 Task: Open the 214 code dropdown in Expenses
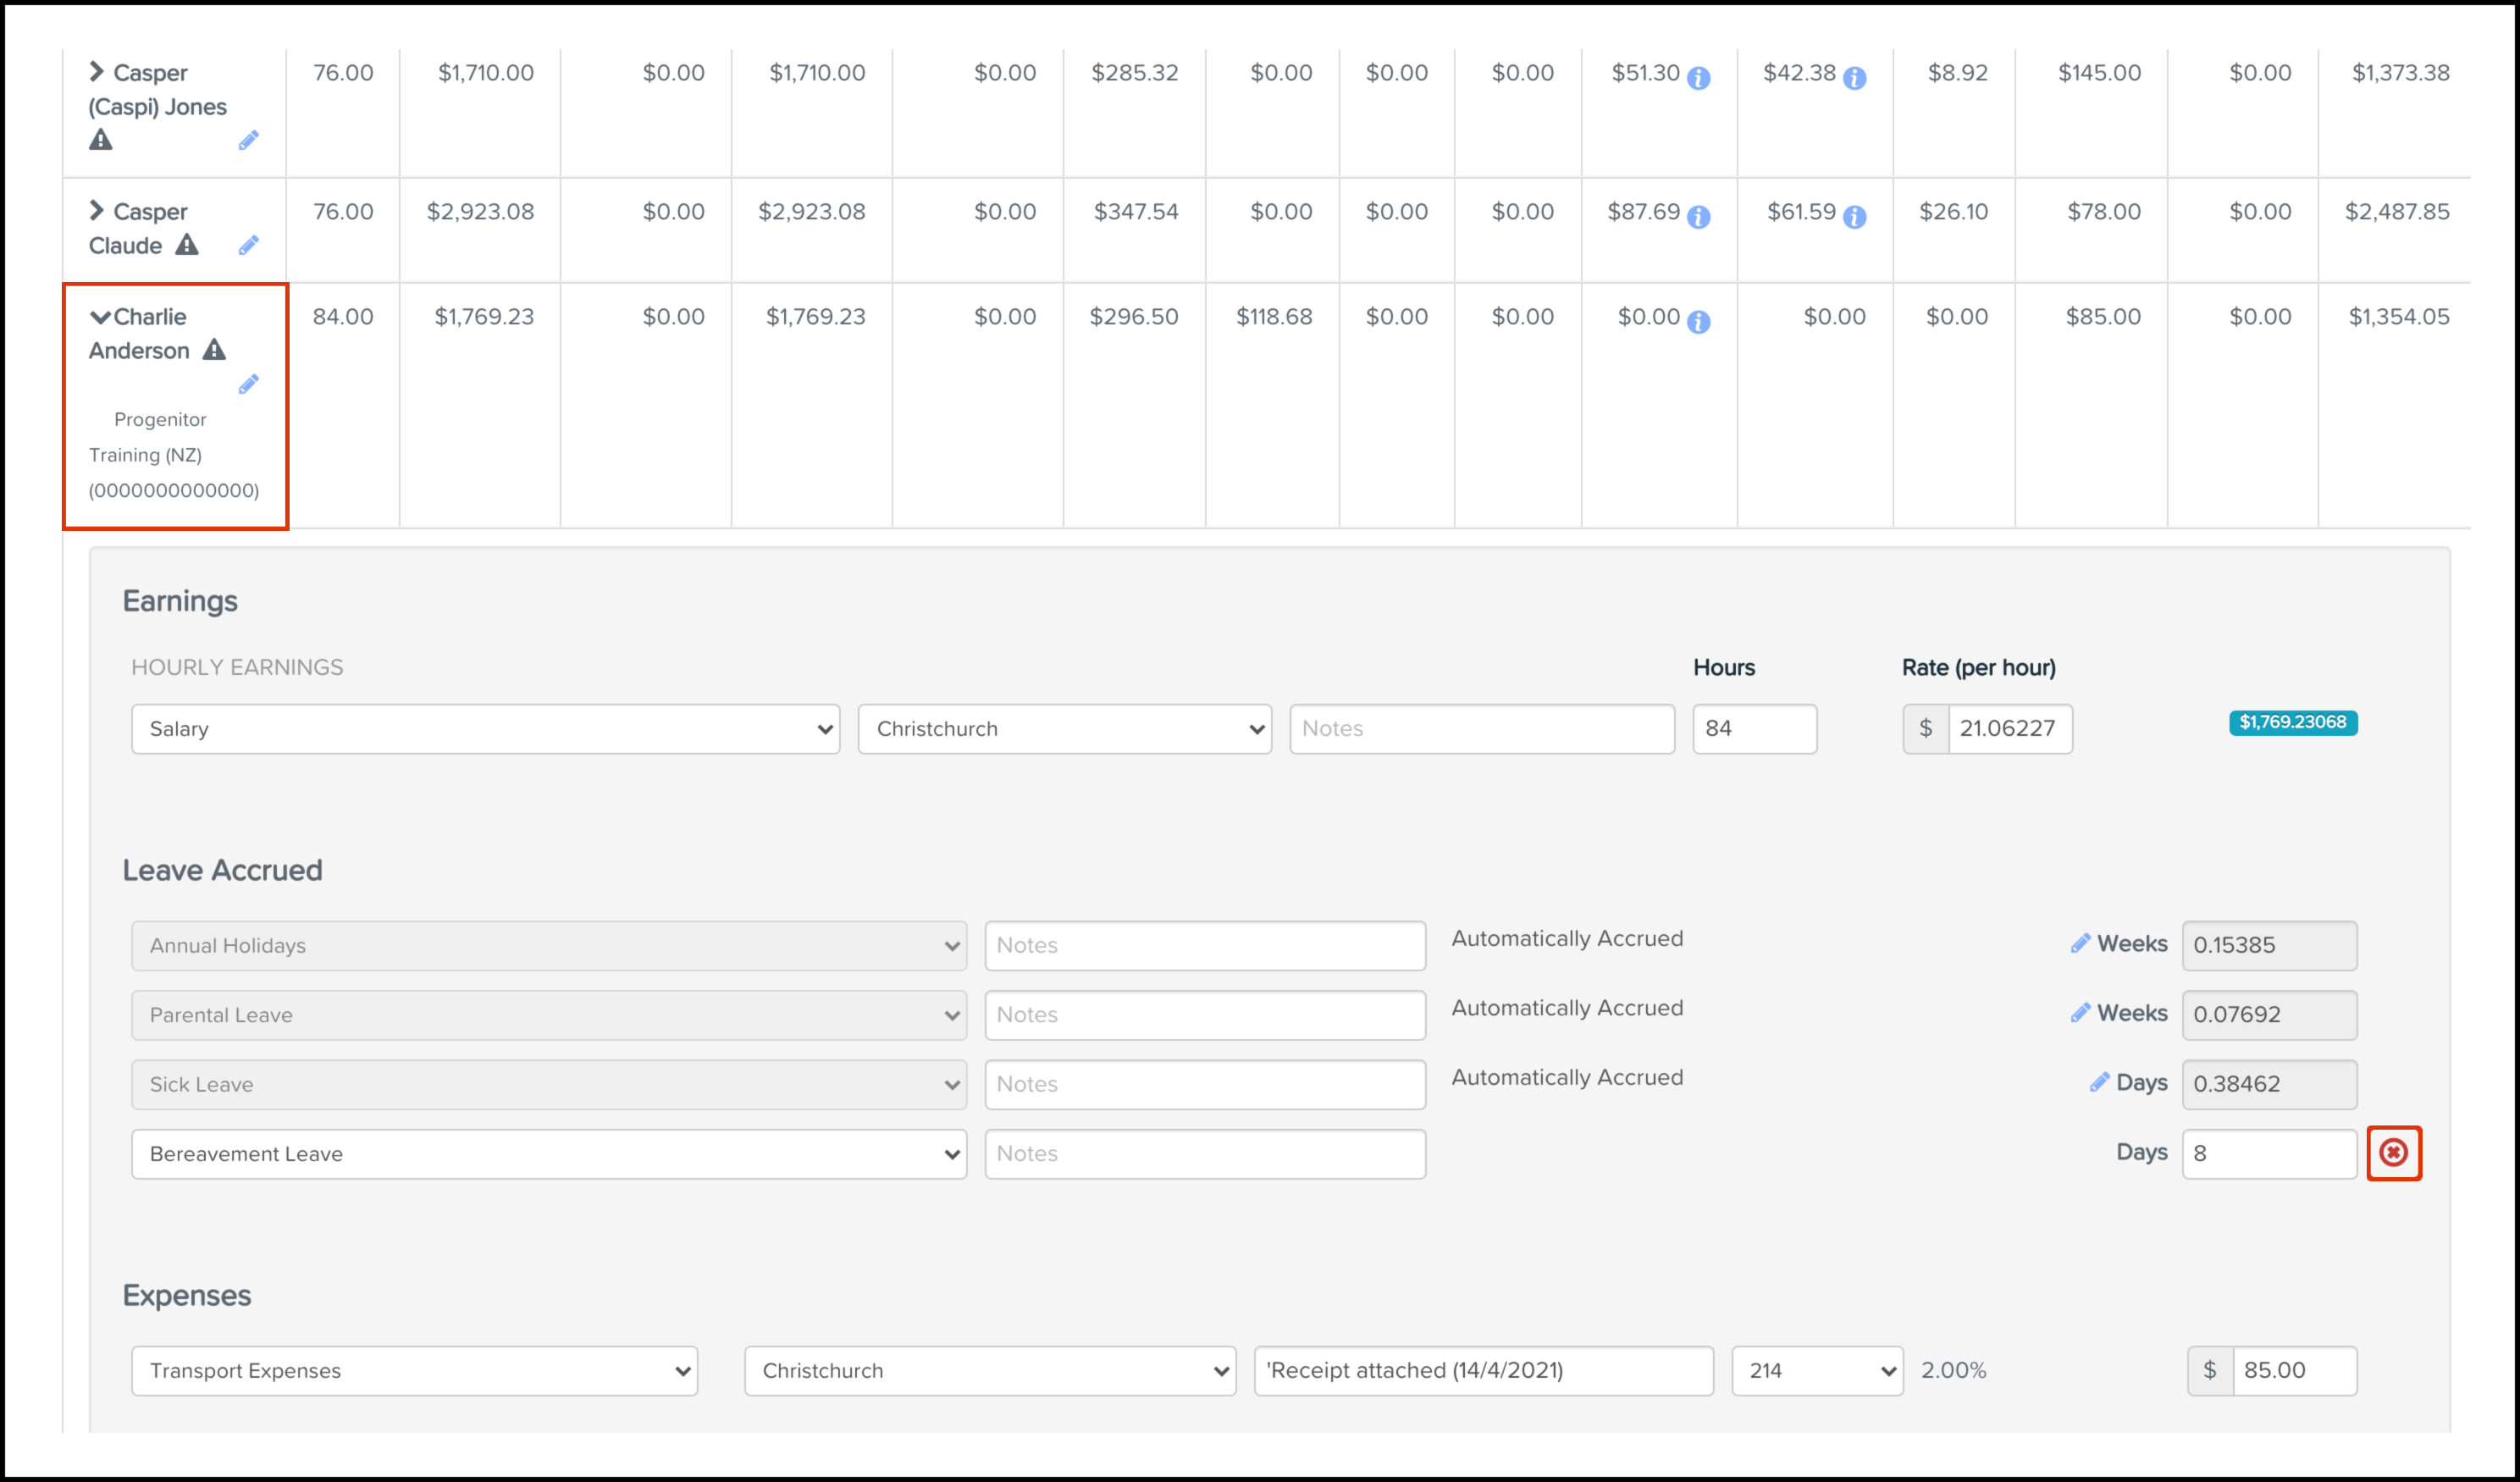click(1816, 1371)
